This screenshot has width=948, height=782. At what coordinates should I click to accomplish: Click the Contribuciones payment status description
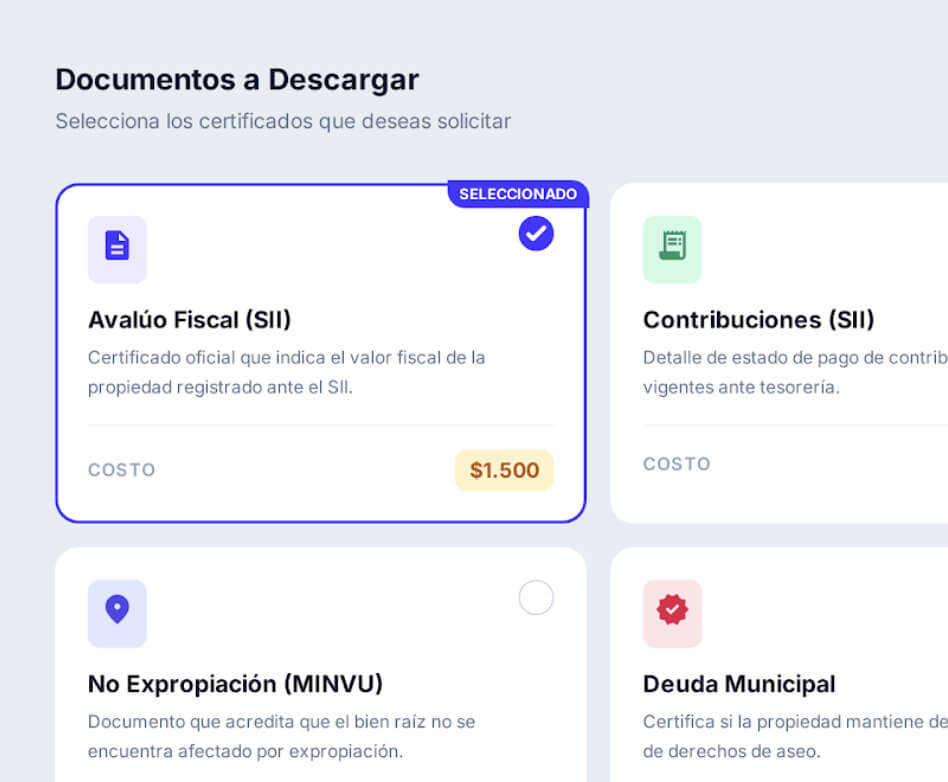(794, 372)
